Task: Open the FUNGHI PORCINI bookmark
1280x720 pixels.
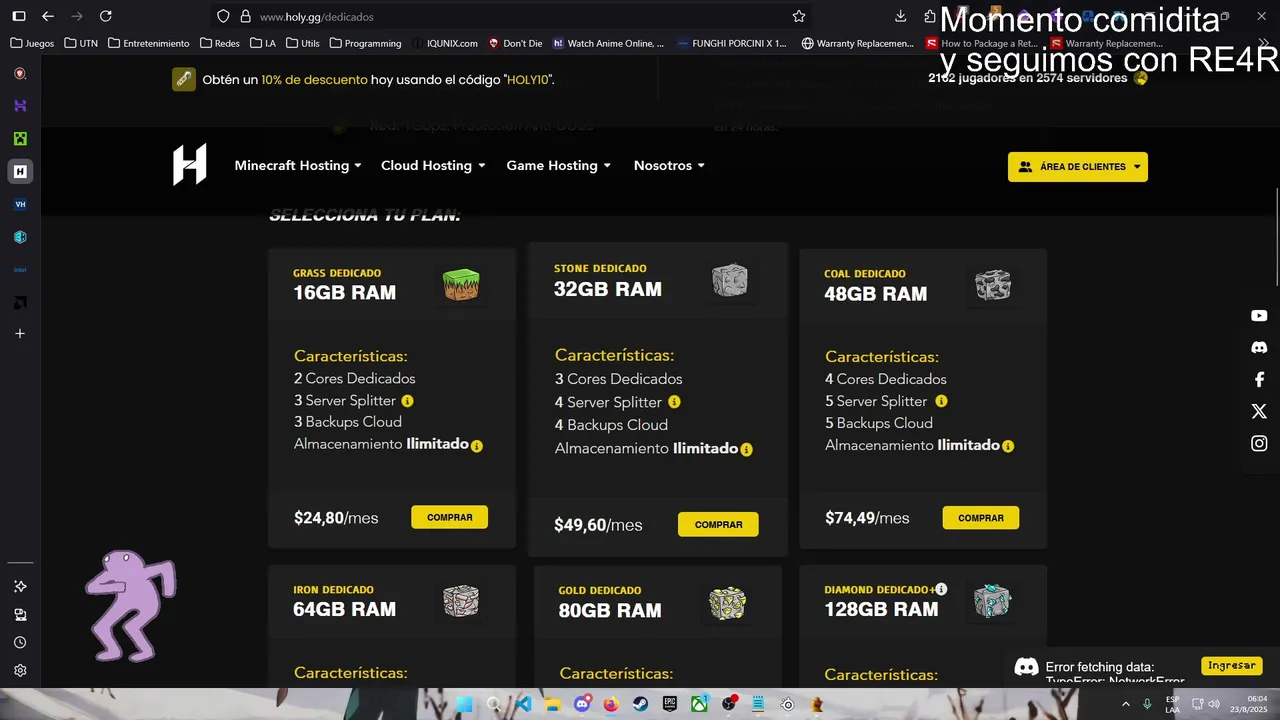Action: [733, 43]
